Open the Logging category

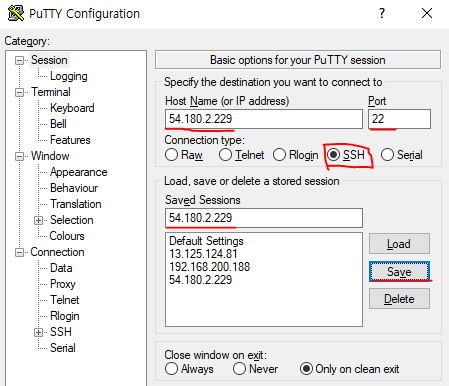(69, 76)
